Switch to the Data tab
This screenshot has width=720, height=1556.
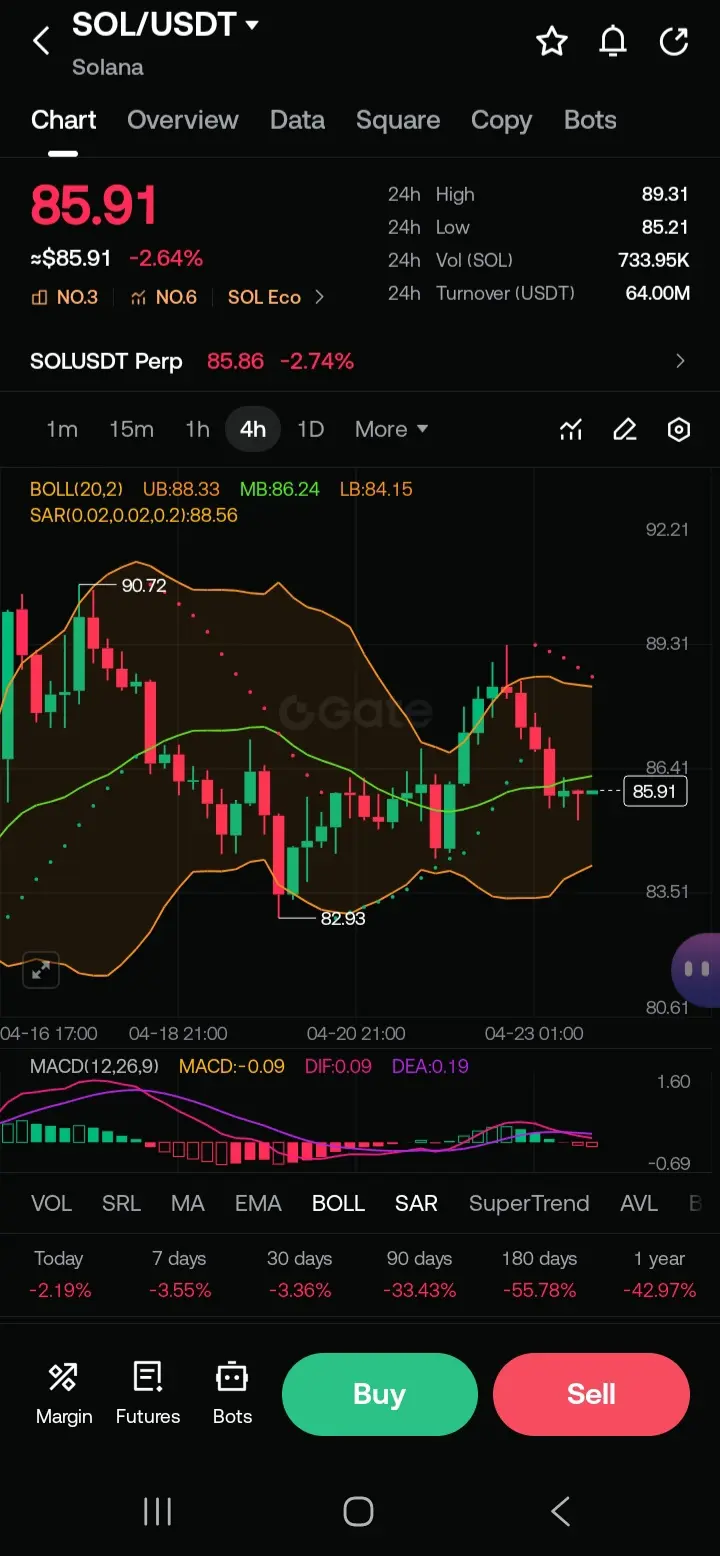pos(297,120)
